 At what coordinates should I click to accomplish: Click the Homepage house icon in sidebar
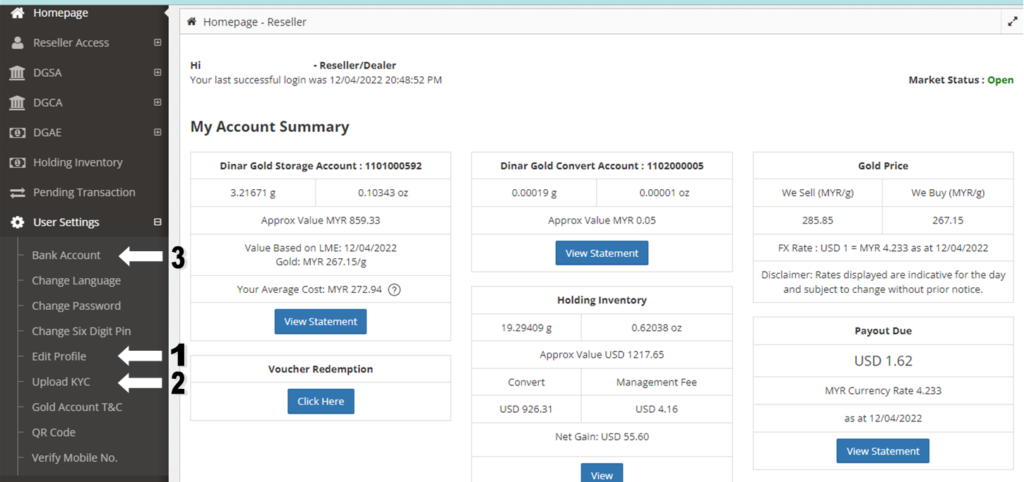point(17,13)
